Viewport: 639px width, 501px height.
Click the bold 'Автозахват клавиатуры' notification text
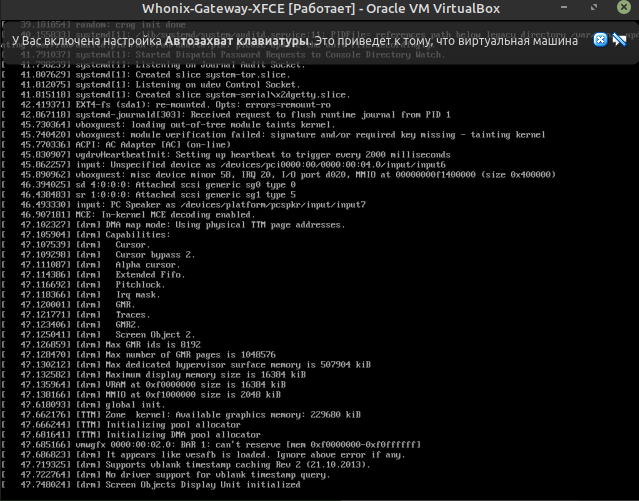237,41
